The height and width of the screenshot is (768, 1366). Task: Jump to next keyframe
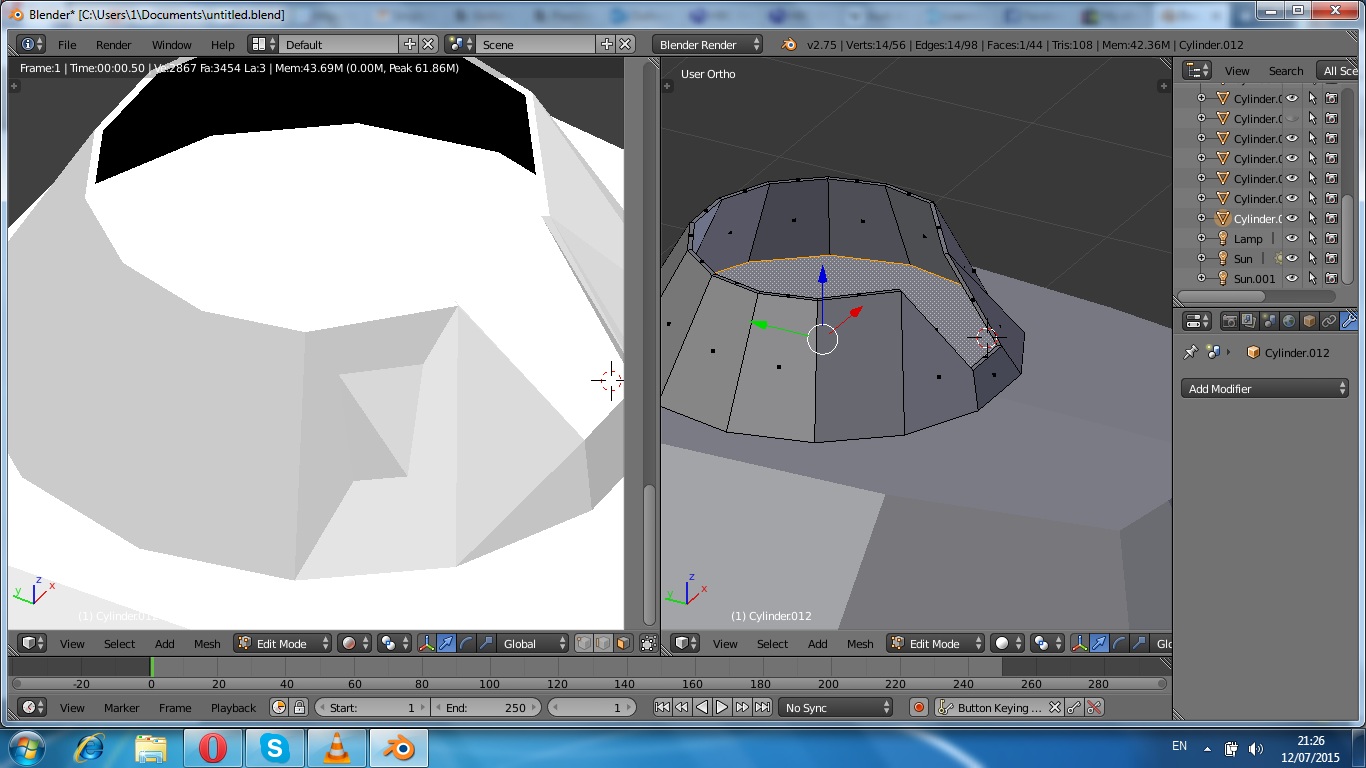[x=742, y=707]
